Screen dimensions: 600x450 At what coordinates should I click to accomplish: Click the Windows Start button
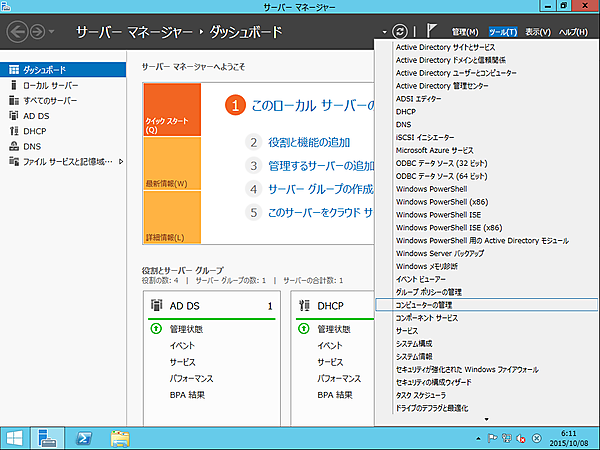(x=15, y=437)
